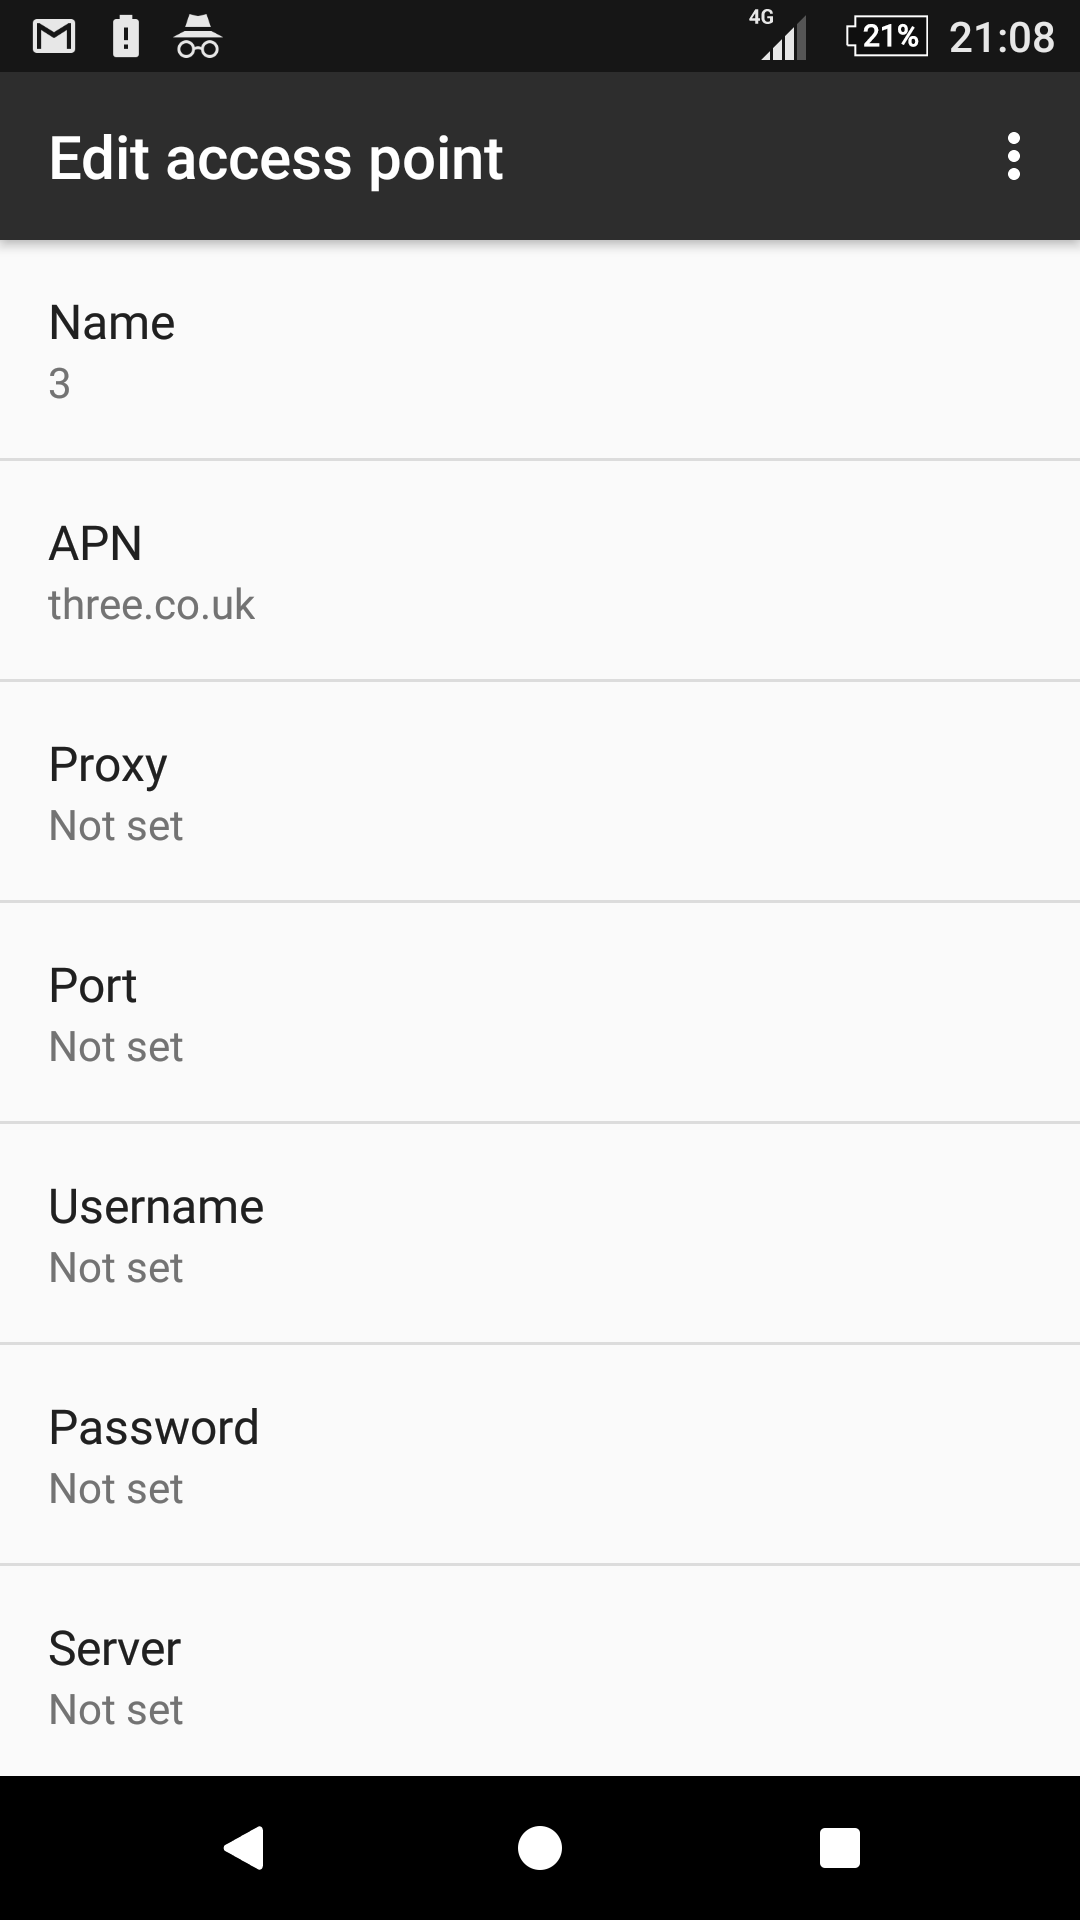Screen dimensions: 1080x1920
Task: Tap the Edit access point title
Action: pos(276,158)
